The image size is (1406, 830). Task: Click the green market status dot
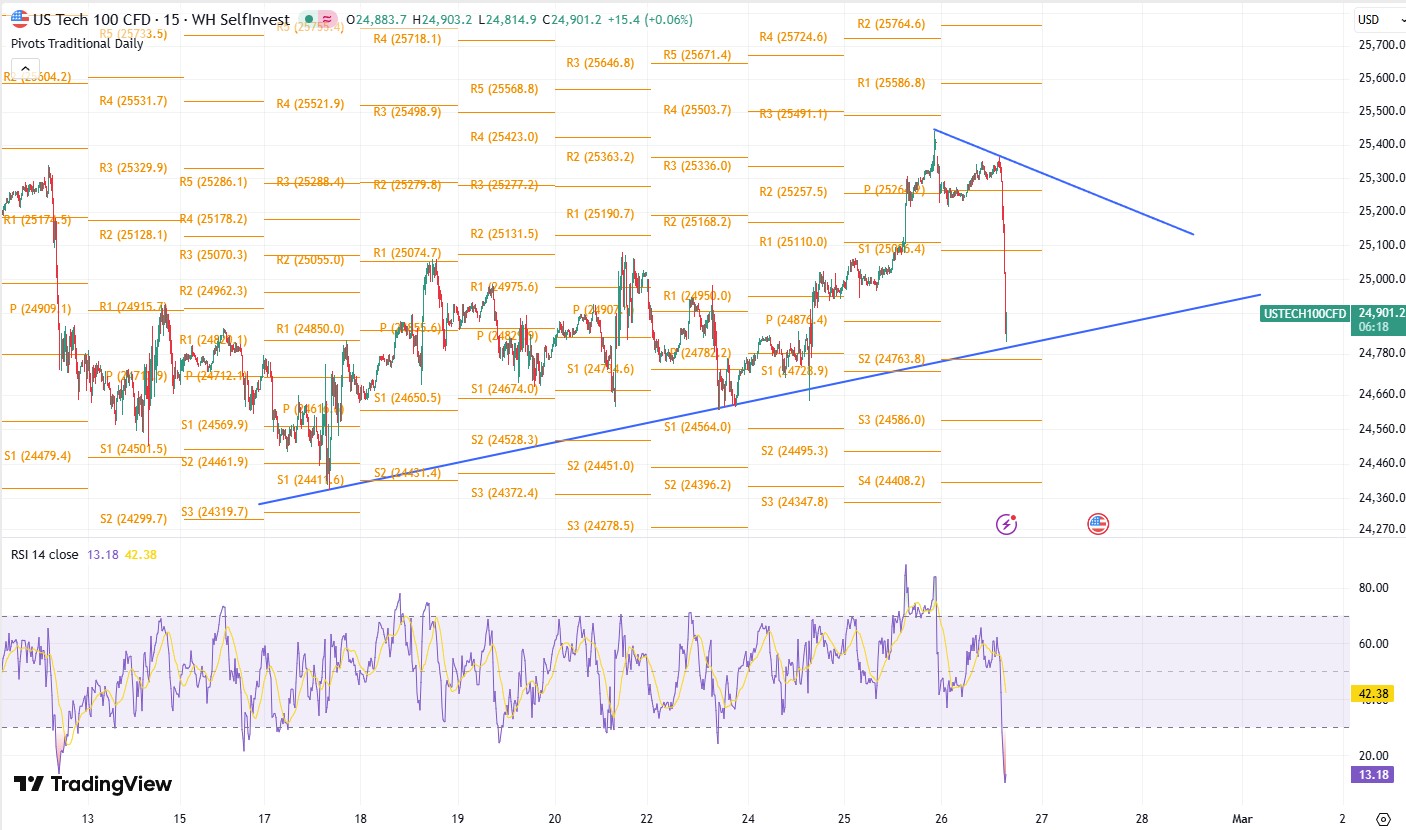tap(310, 19)
